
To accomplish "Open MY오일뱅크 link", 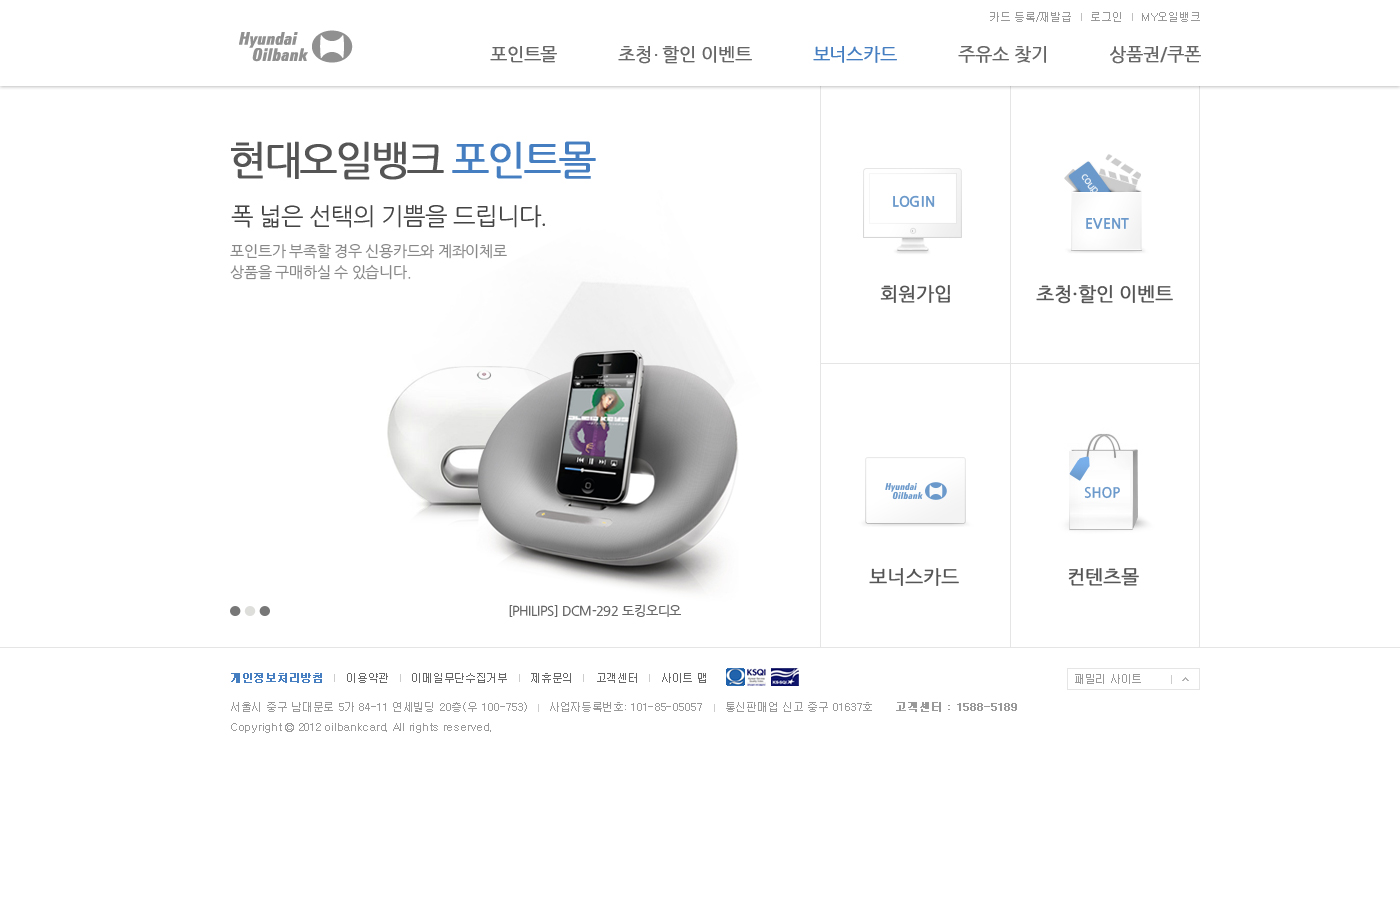I will [x=1171, y=17].
